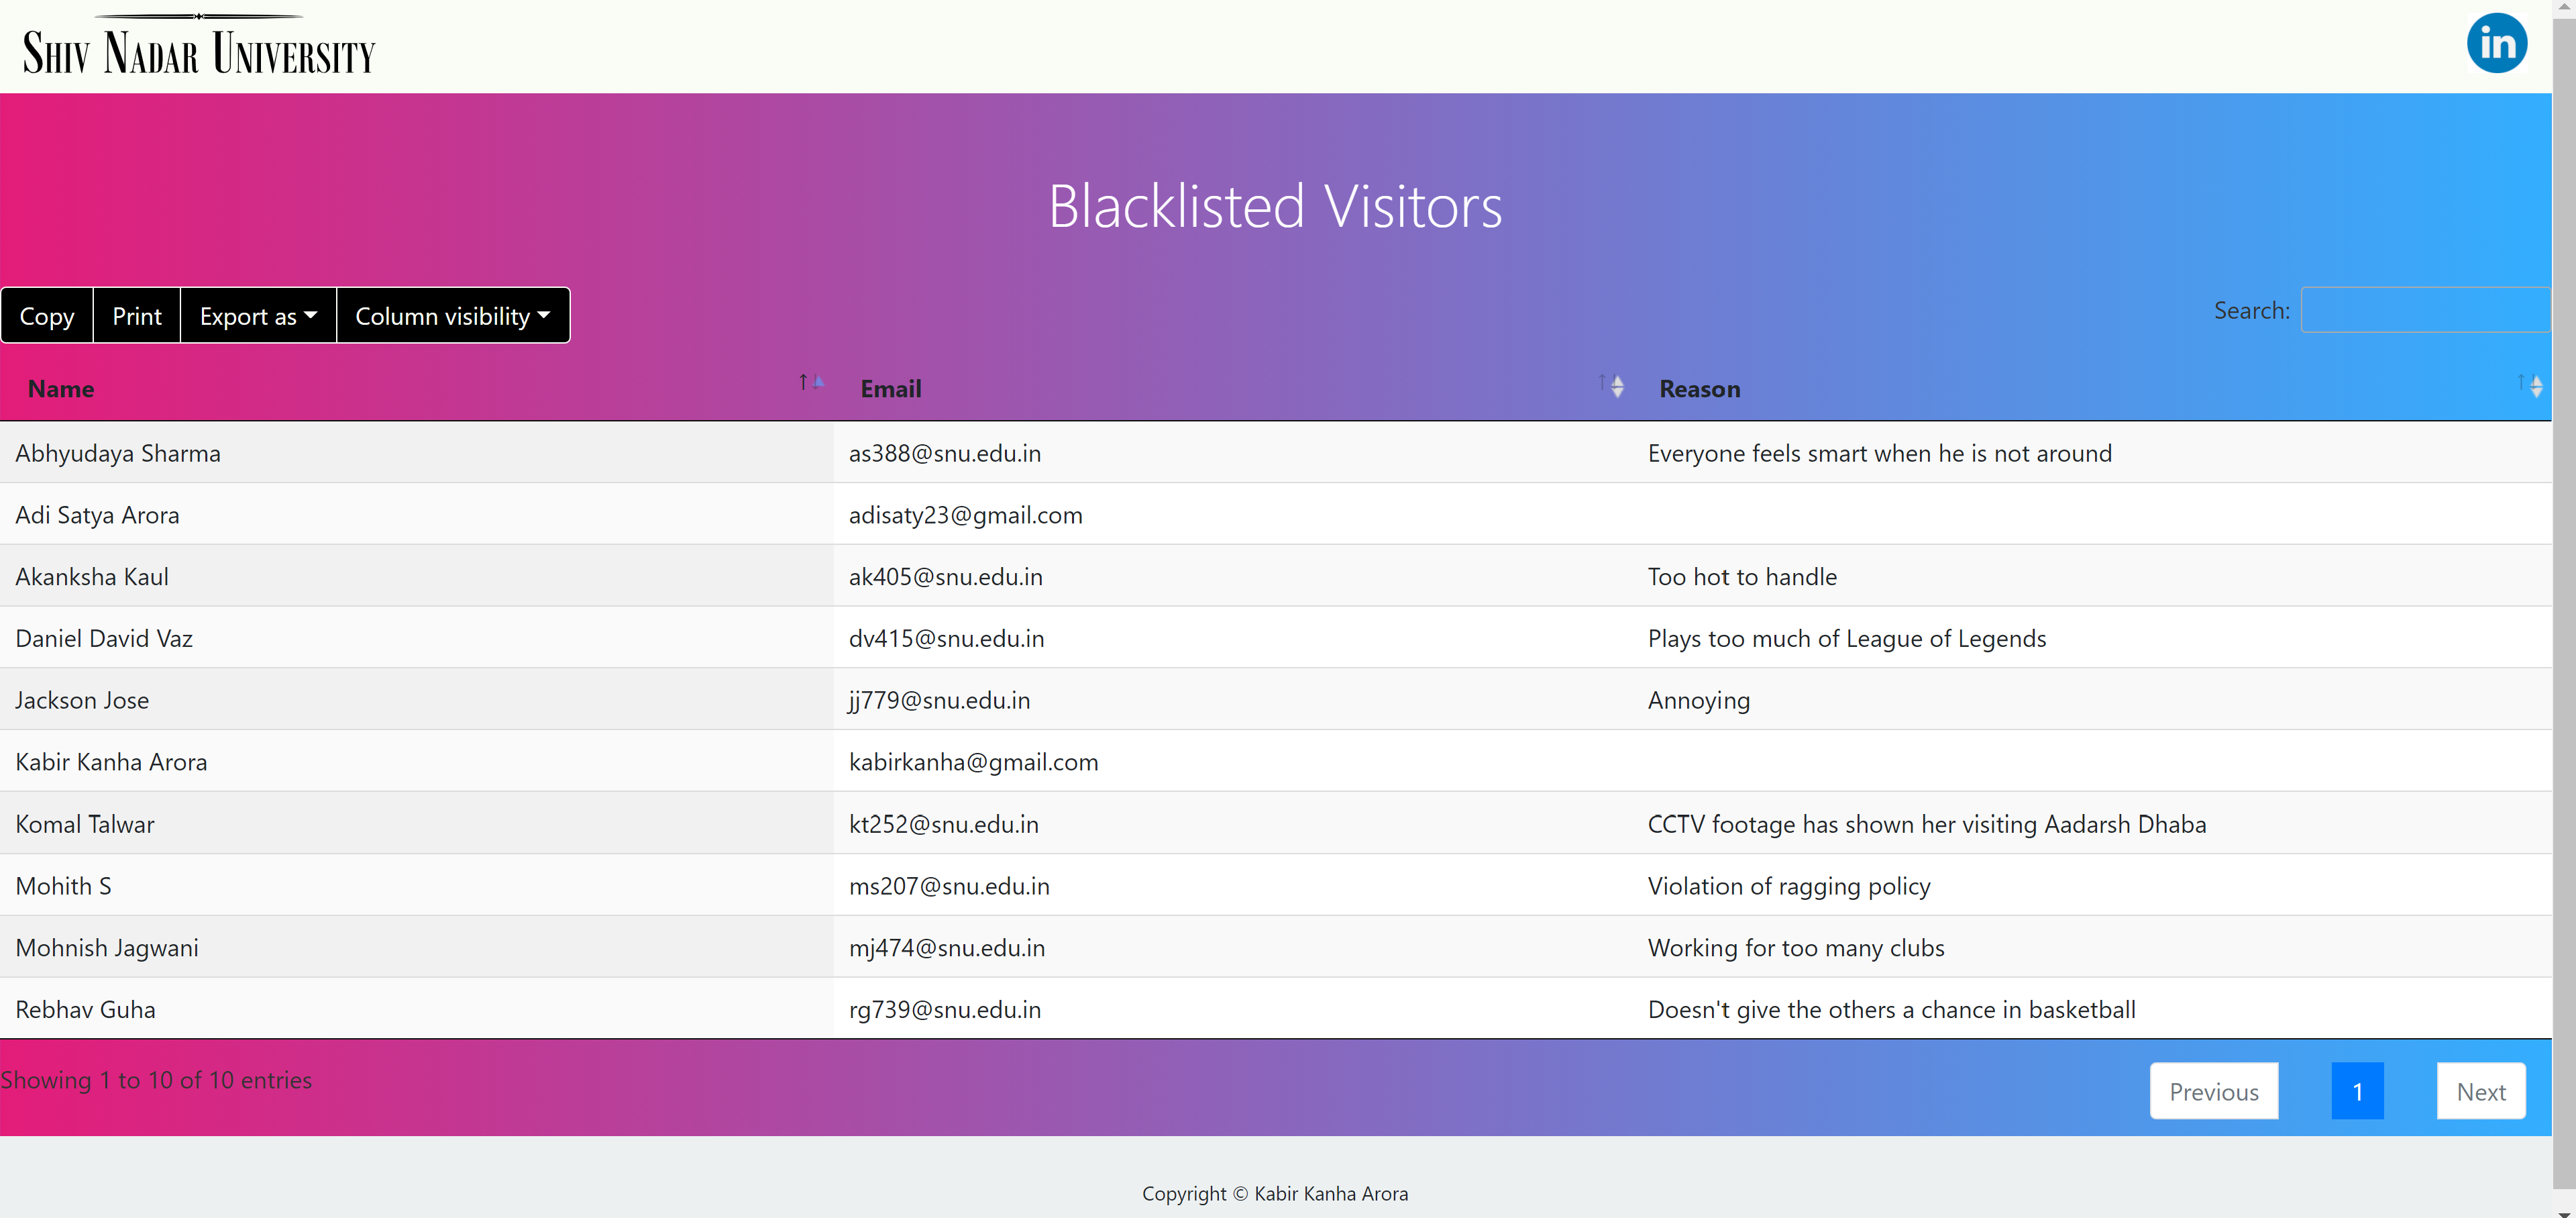Open the Column visibility dropdown
The width and height of the screenshot is (2576, 1218).
(452, 316)
